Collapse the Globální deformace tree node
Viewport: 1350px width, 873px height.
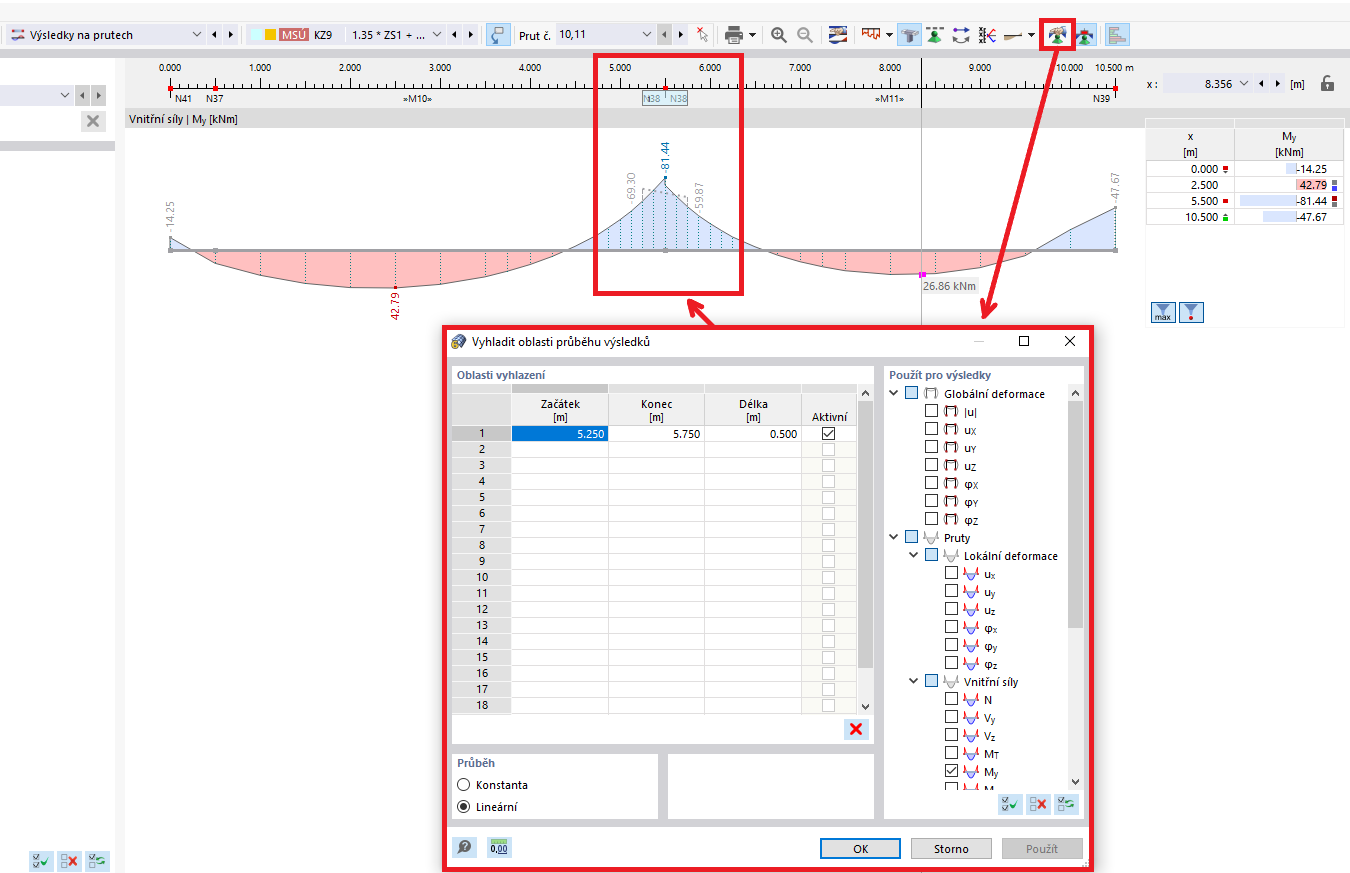pos(894,393)
